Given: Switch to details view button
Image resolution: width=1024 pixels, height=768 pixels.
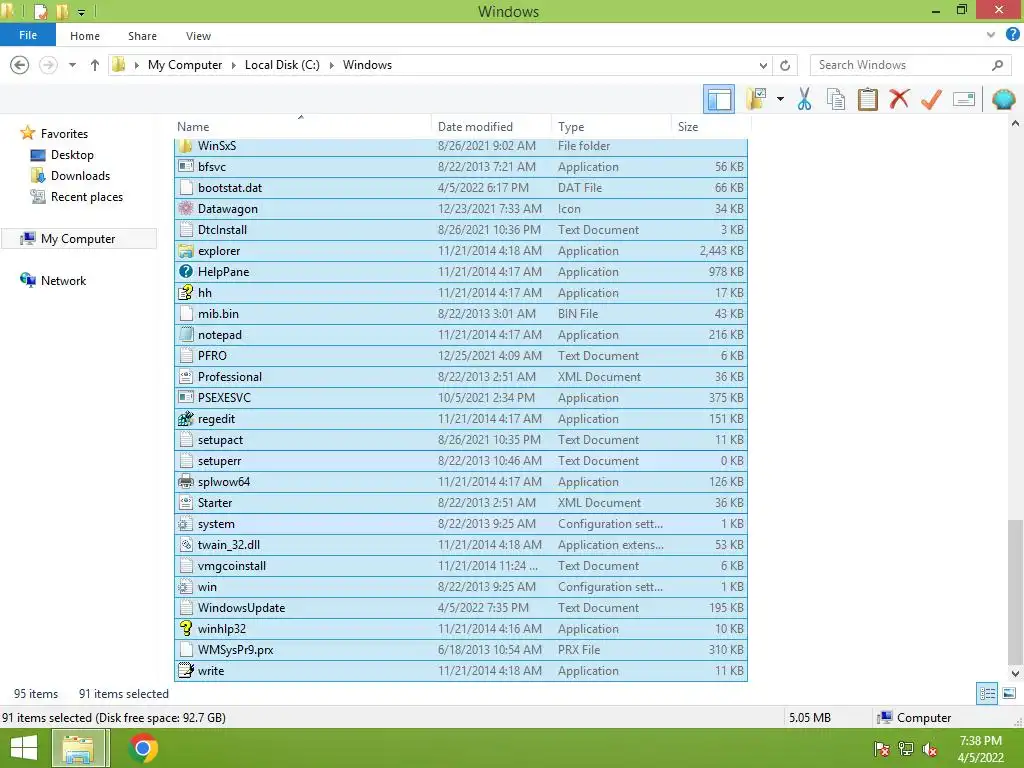Looking at the screenshot, I should (987, 693).
